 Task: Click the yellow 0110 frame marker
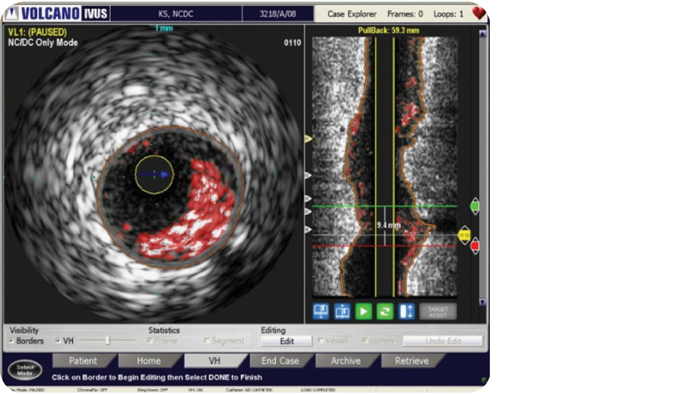pyautogui.click(x=464, y=235)
